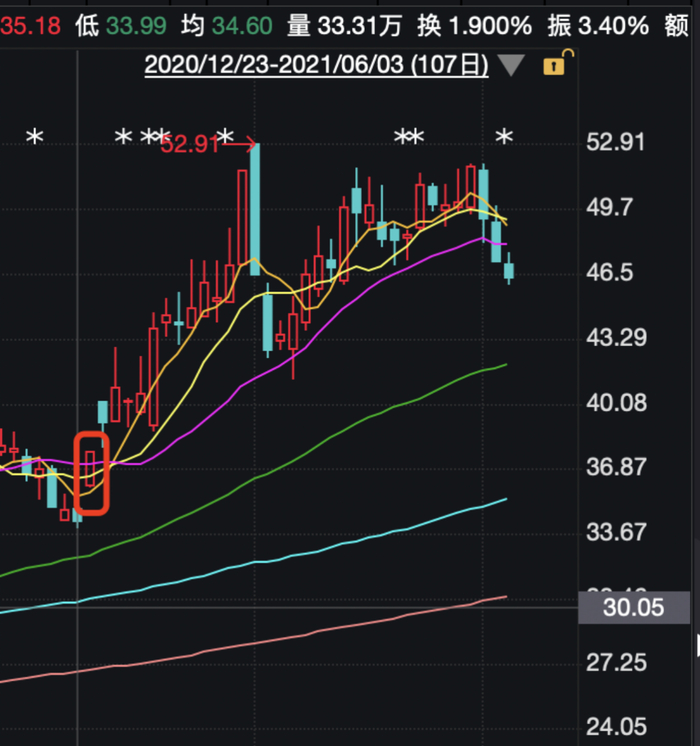The width and height of the screenshot is (700, 746).
Task: Click the 振 3.40% amplitude value
Action: click(x=598, y=26)
